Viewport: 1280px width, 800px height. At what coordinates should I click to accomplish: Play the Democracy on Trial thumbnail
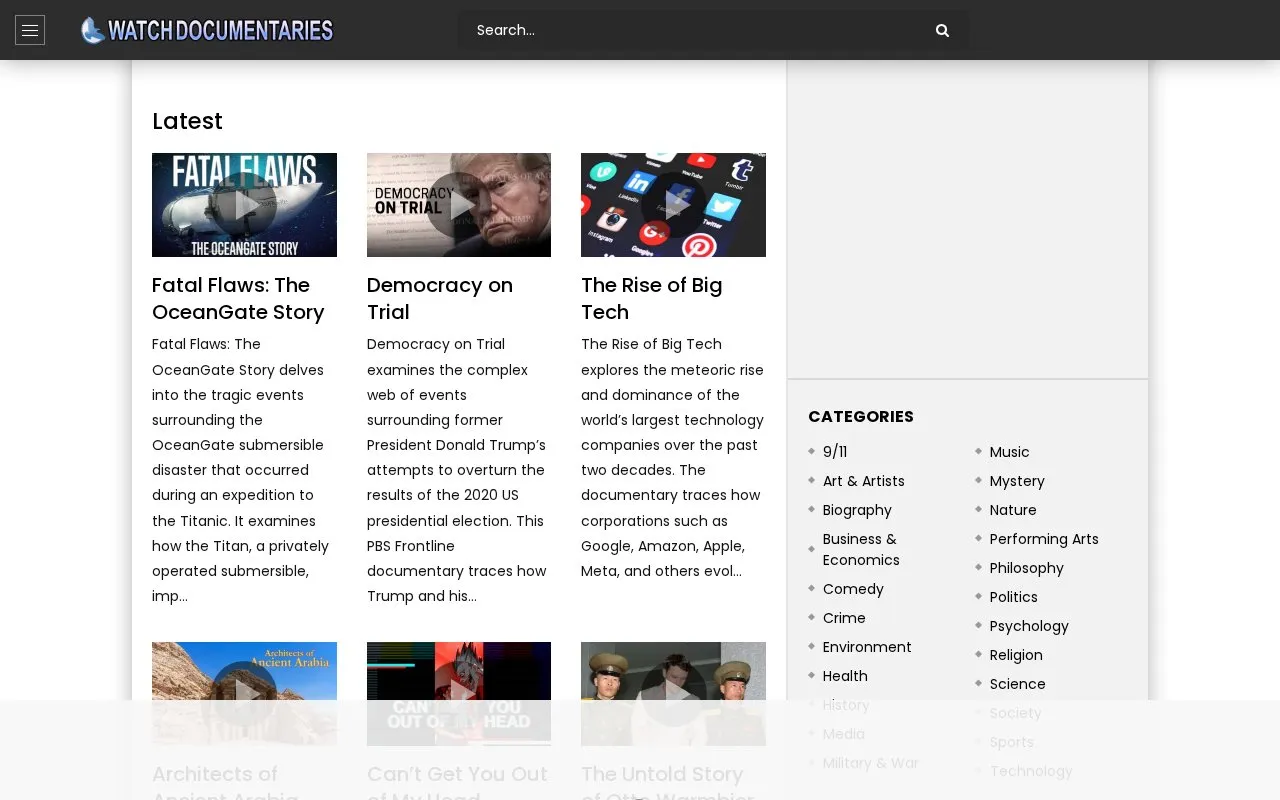459,205
